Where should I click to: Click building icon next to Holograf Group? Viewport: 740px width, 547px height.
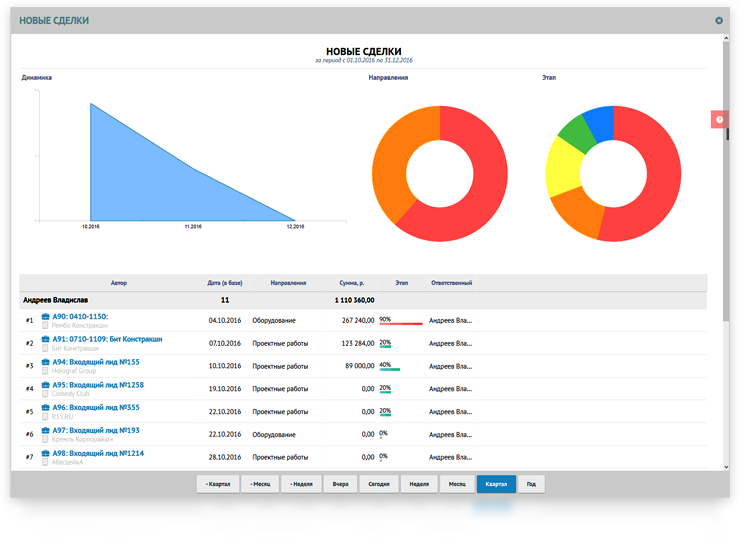coord(45,370)
